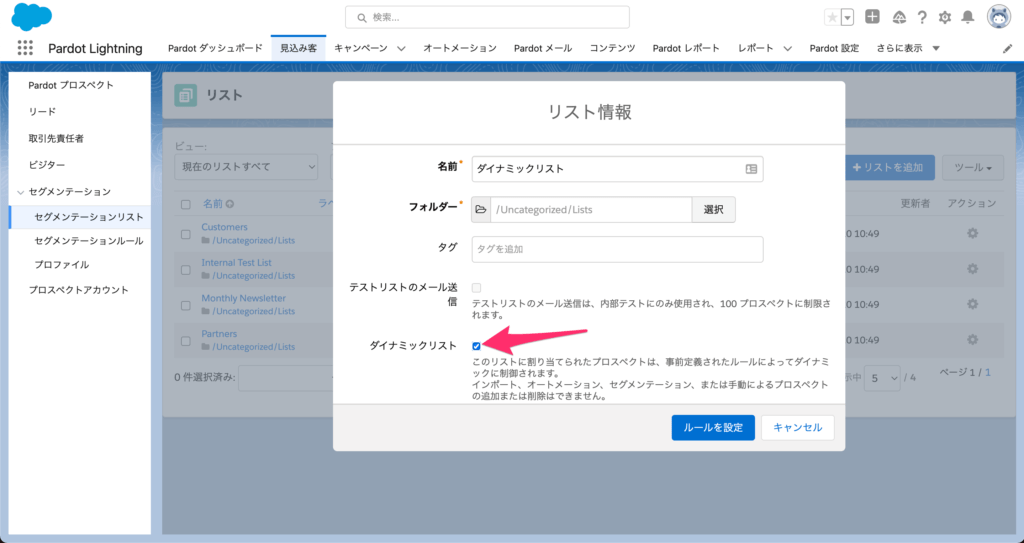Open the notifications bell icon
This screenshot has height=543, width=1024.
(968, 18)
